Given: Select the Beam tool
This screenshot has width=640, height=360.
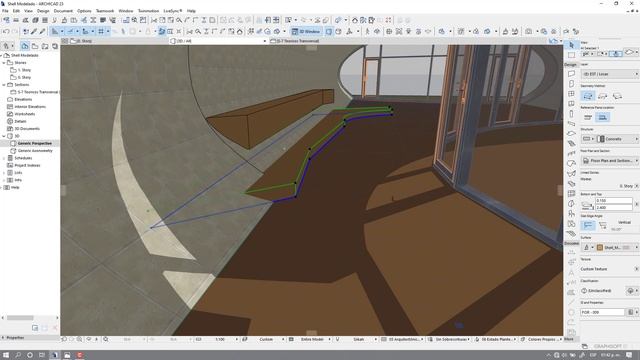Looking at the screenshot, I should (x=571, y=124).
